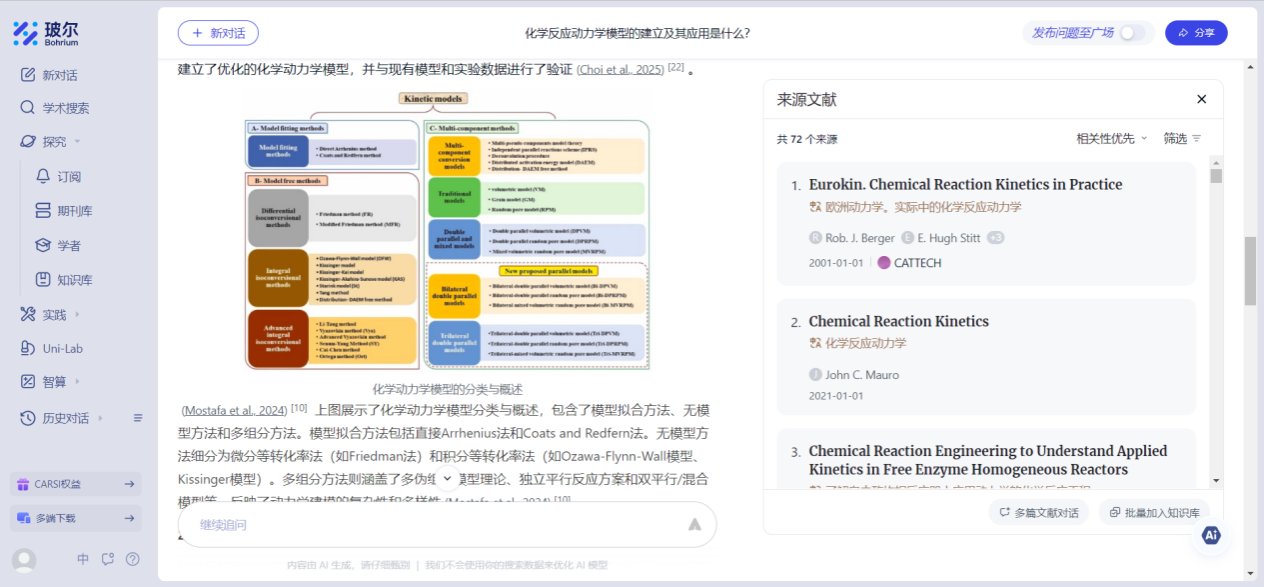Switch language with the 中 icon
Image resolution: width=1264 pixels, height=587 pixels.
pyautogui.click(x=83, y=559)
